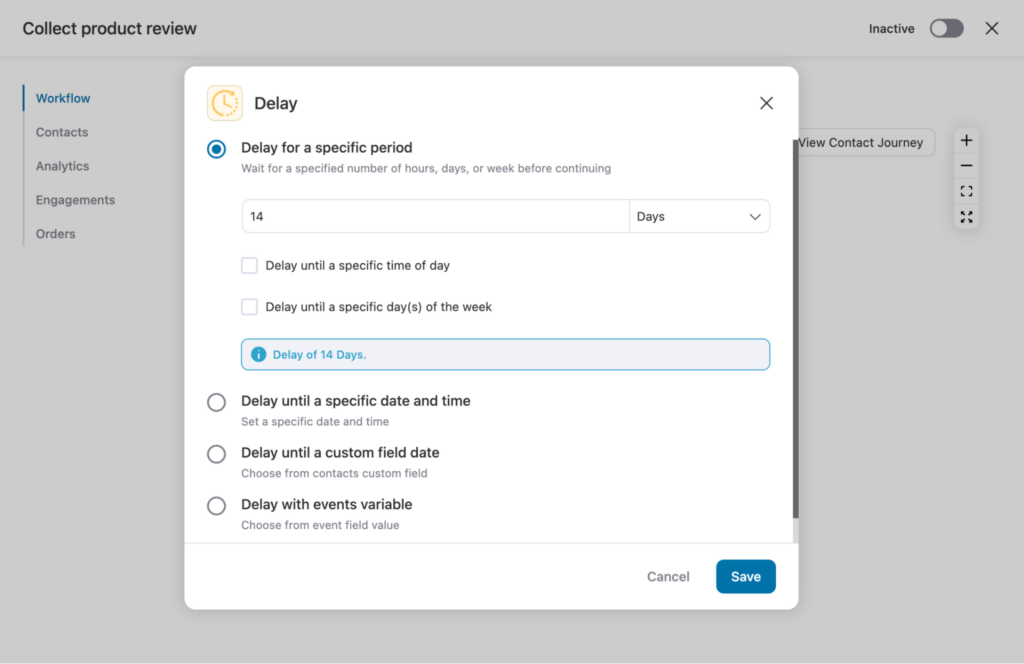This screenshot has width=1024, height=664.
Task: Open the Engagements section from sidebar
Action: point(75,200)
